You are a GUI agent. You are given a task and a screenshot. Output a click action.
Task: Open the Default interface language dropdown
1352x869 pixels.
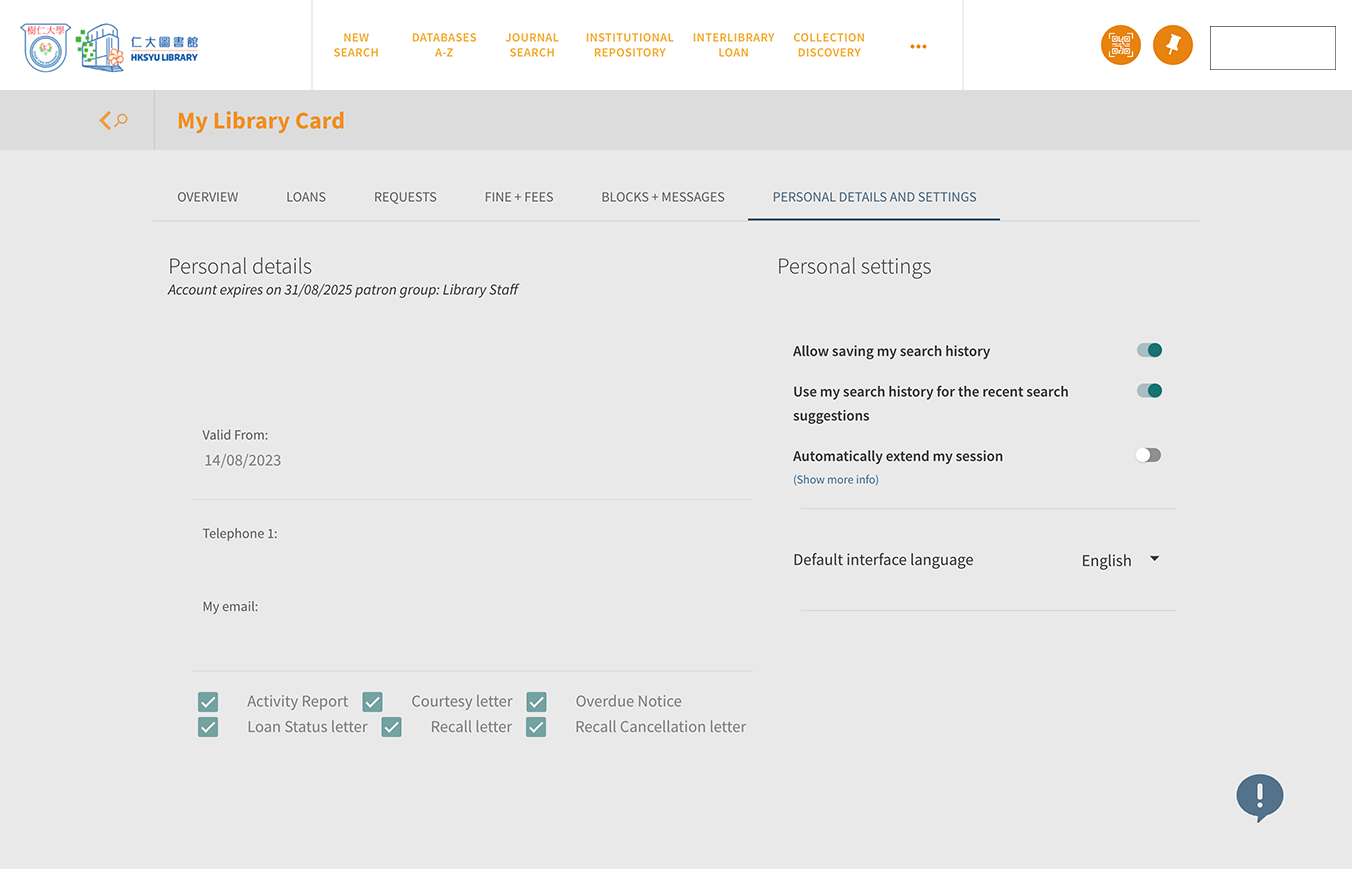pos(1120,560)
